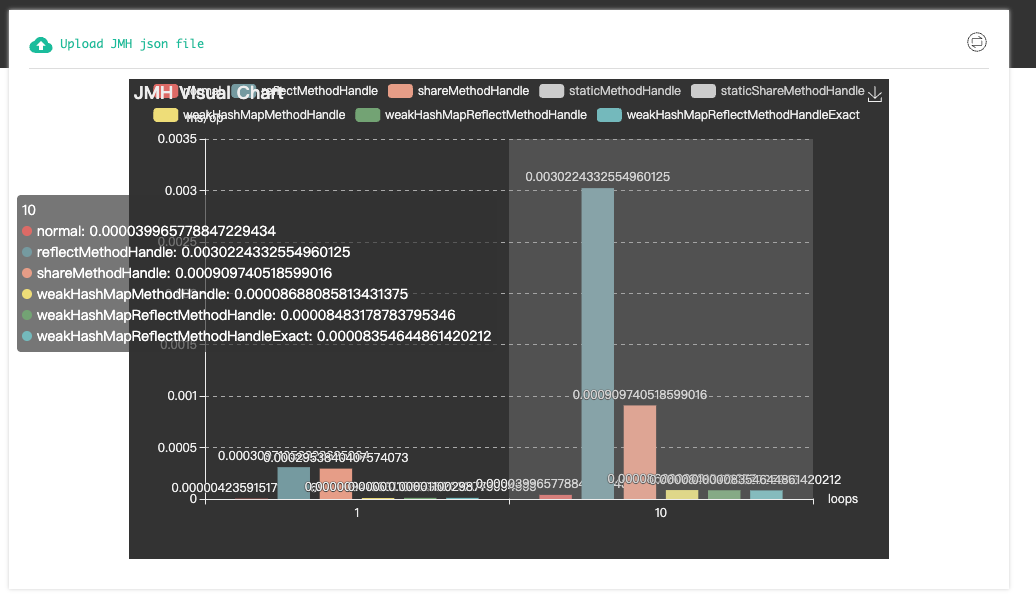Image resolution: width=1036 pixels, height=606 pixels.
Task: Click the circular swap icon at top right
Action: pyautogui.click(x=977, y=42)
